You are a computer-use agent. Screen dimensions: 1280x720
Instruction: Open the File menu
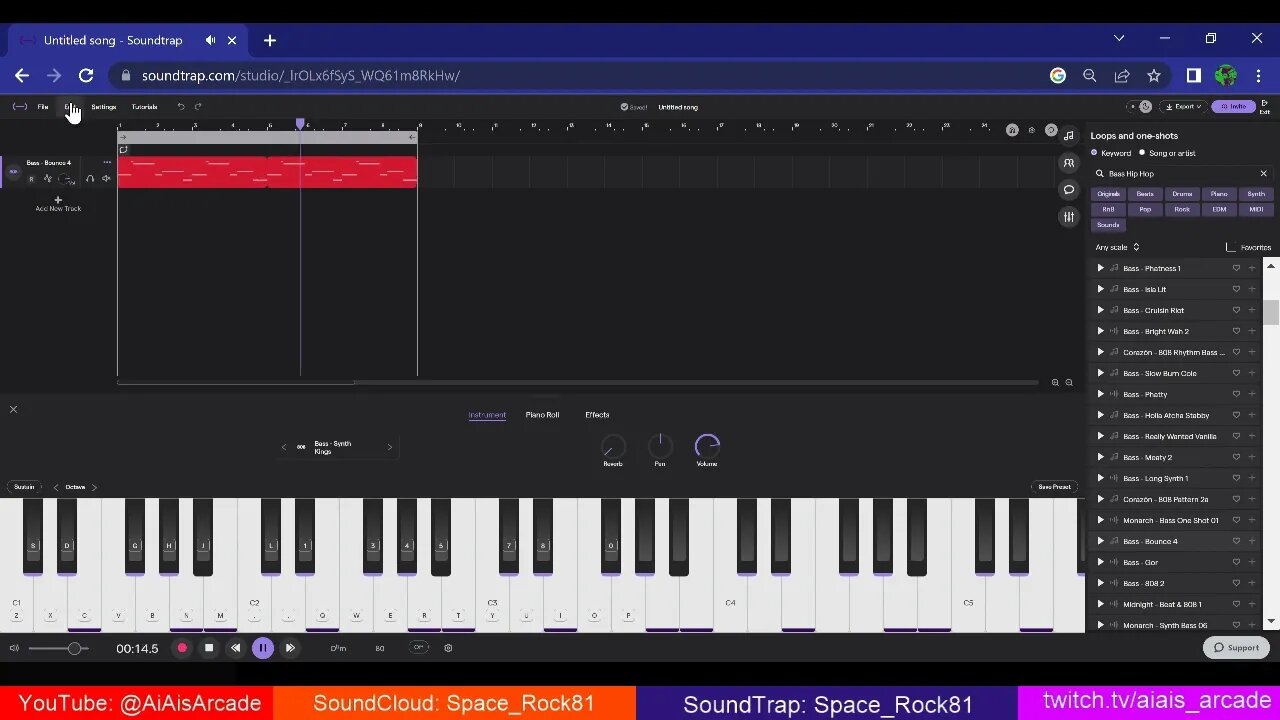coord(43,106)
